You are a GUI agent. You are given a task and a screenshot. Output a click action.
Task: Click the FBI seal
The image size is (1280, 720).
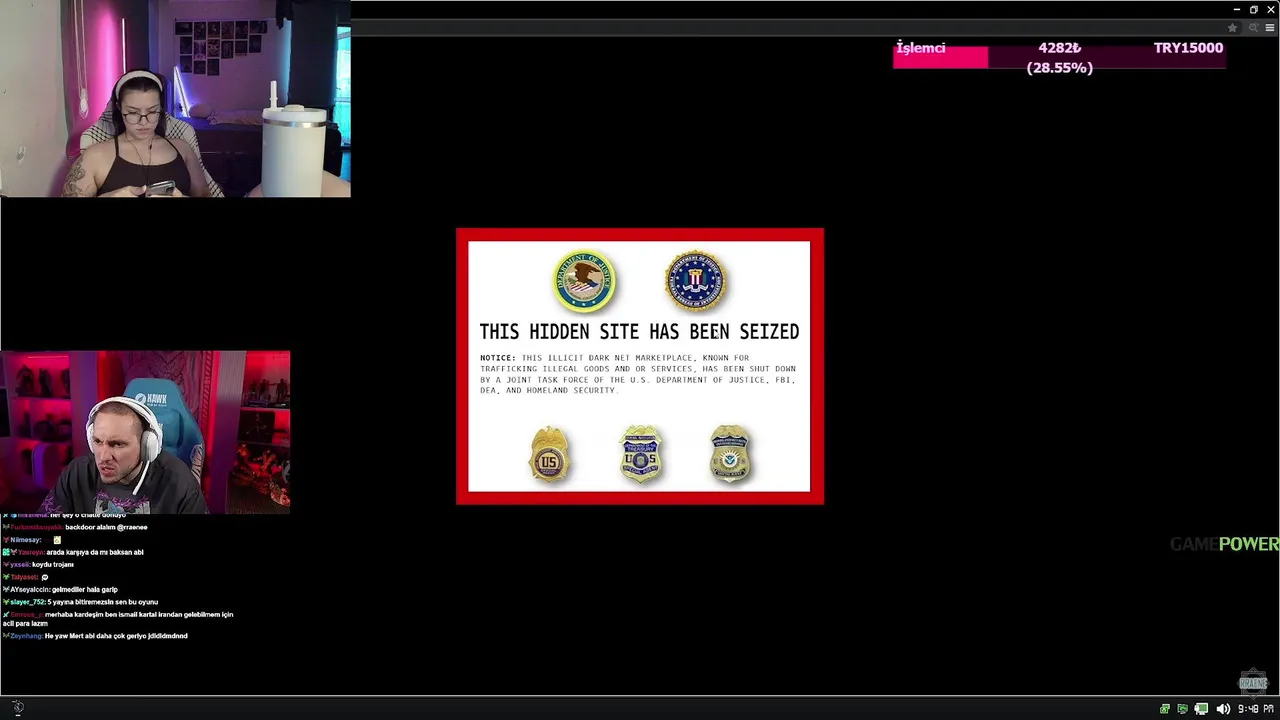[696, 281]
